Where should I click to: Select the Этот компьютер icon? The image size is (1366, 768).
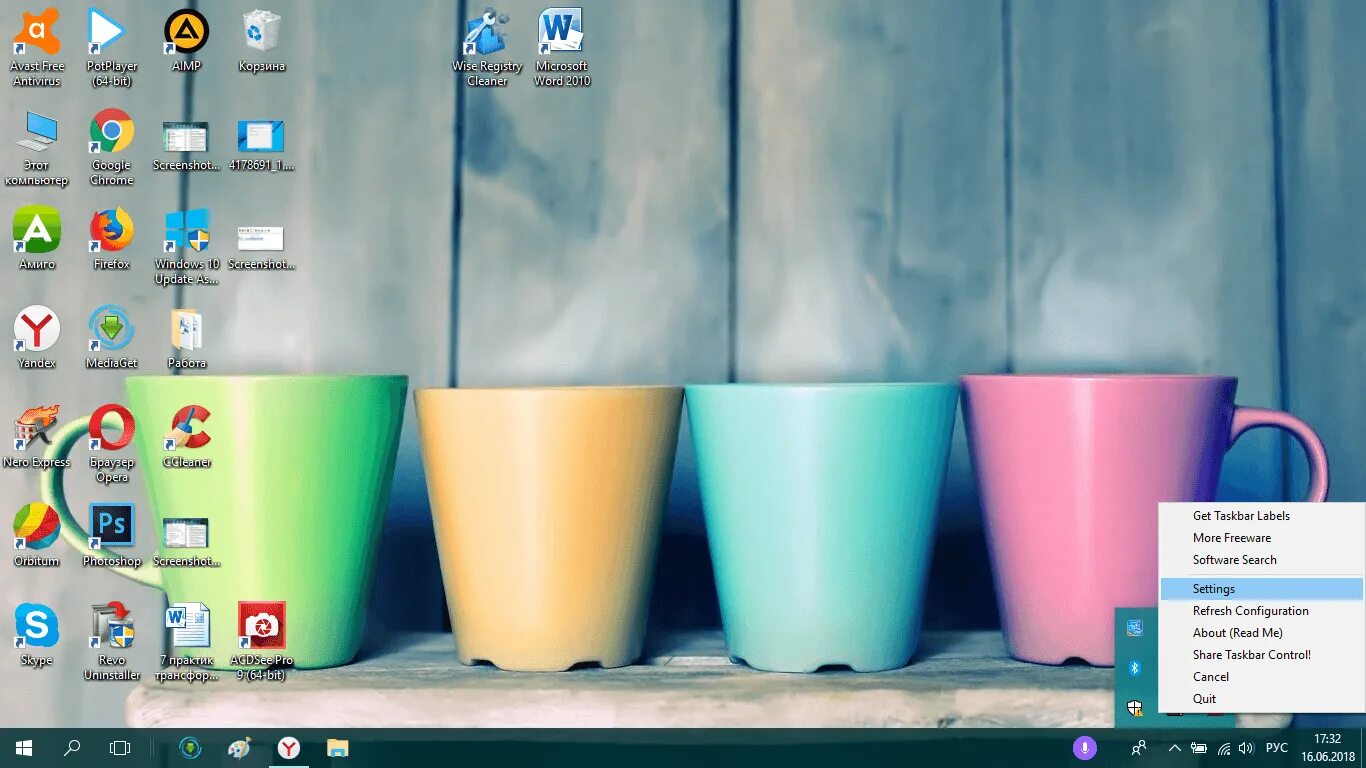coord(37,147)
